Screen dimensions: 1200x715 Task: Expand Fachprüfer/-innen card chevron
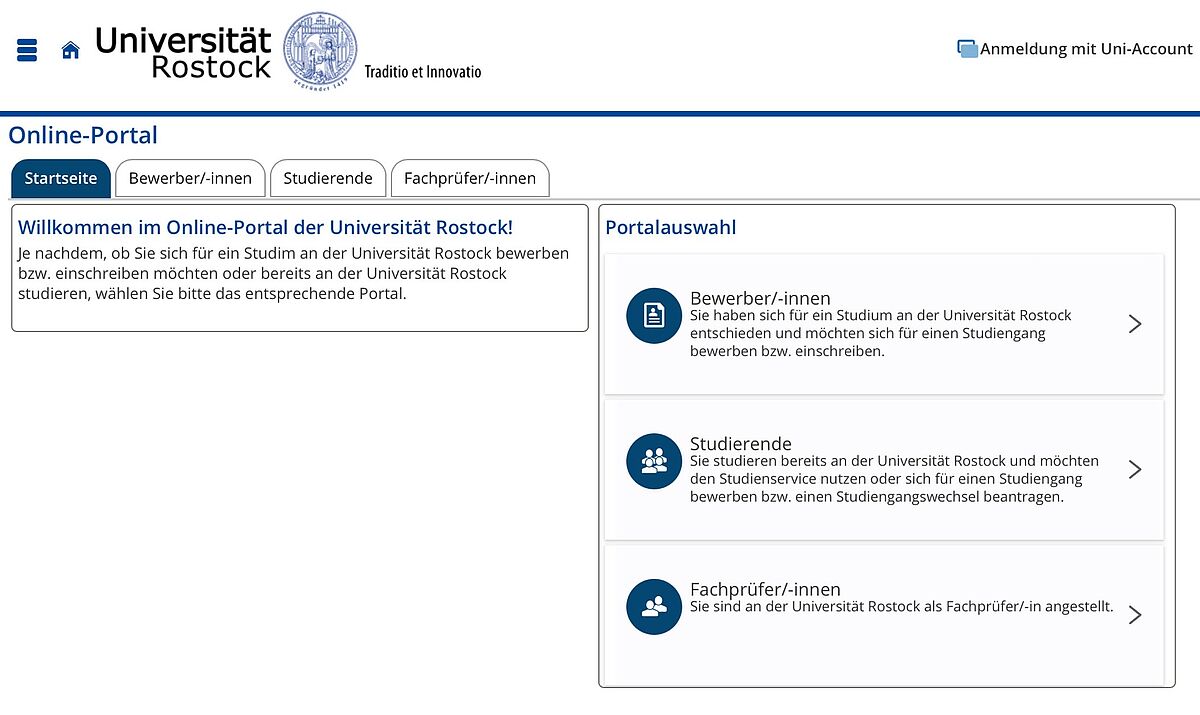click(1134, 615)
